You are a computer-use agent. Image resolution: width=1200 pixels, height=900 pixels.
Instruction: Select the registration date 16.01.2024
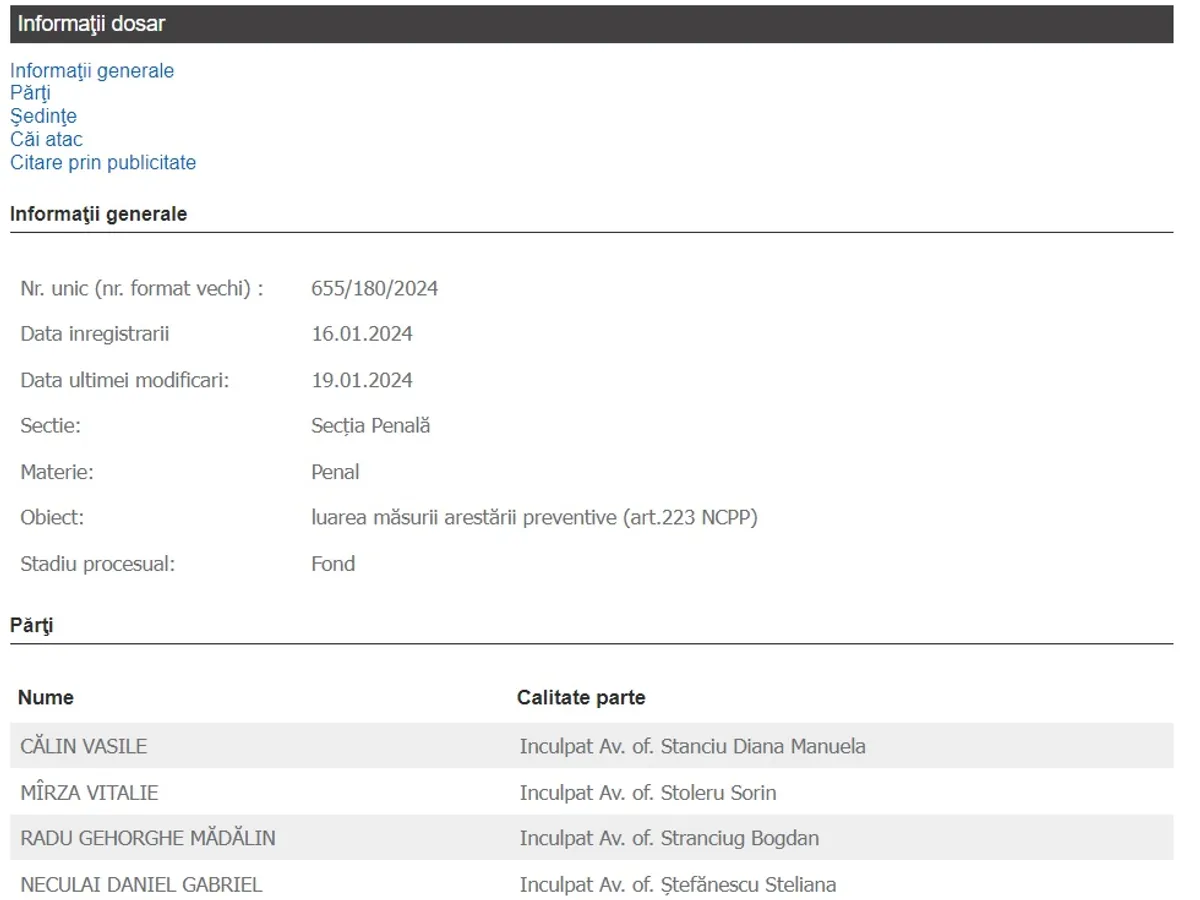tap(361, 334)
